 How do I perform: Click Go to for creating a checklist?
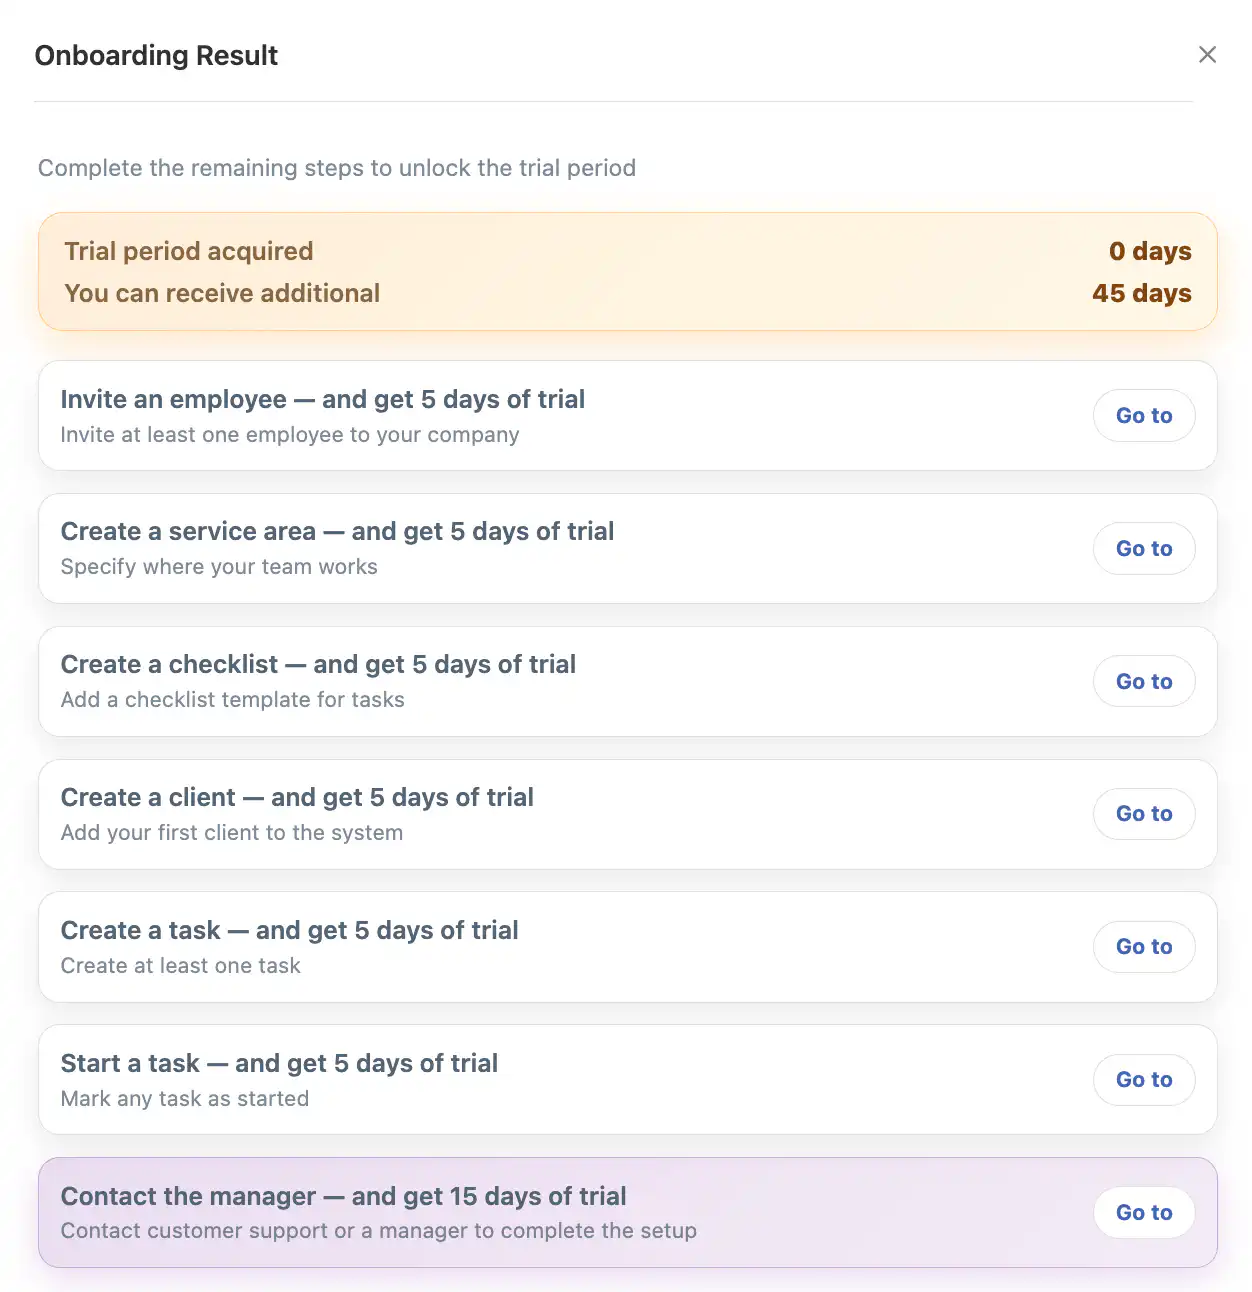[1144, 681]
